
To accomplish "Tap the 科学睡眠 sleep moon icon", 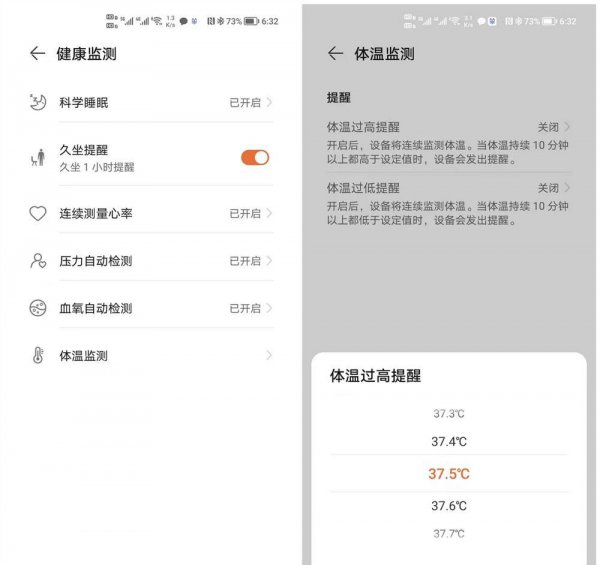I will point(38,102).
